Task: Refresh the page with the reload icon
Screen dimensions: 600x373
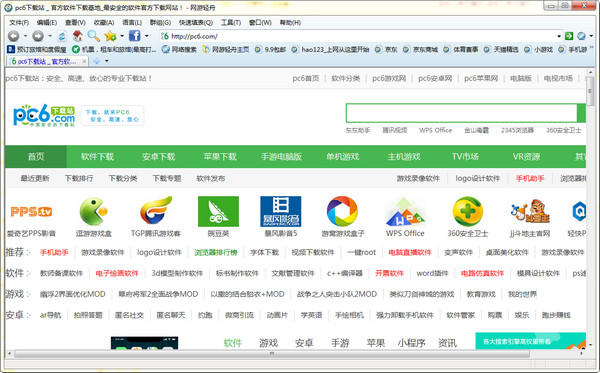Action: [62, 36]
